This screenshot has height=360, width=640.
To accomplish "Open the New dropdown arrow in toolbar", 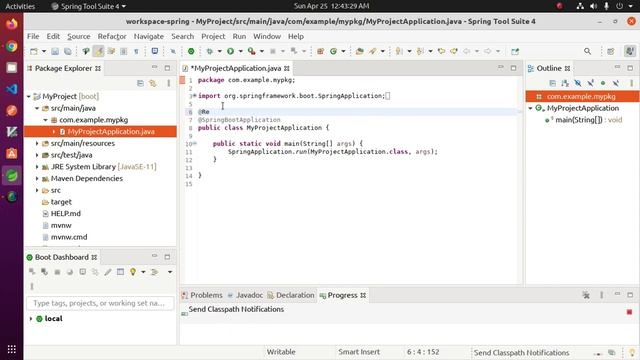I will pyautogui.click(x=44, y=51).
